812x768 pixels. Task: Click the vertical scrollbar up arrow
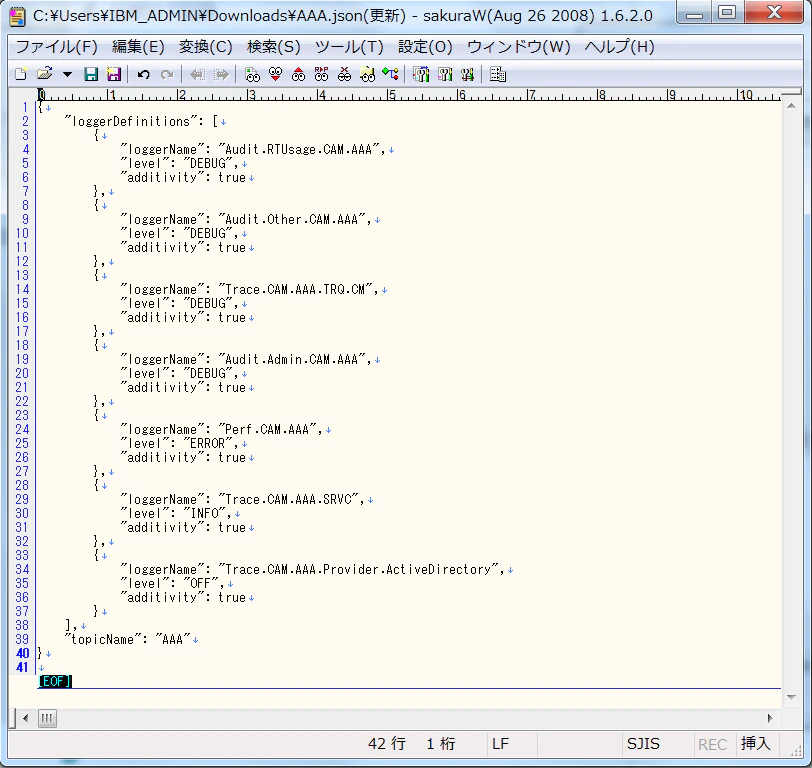[791, 106]
